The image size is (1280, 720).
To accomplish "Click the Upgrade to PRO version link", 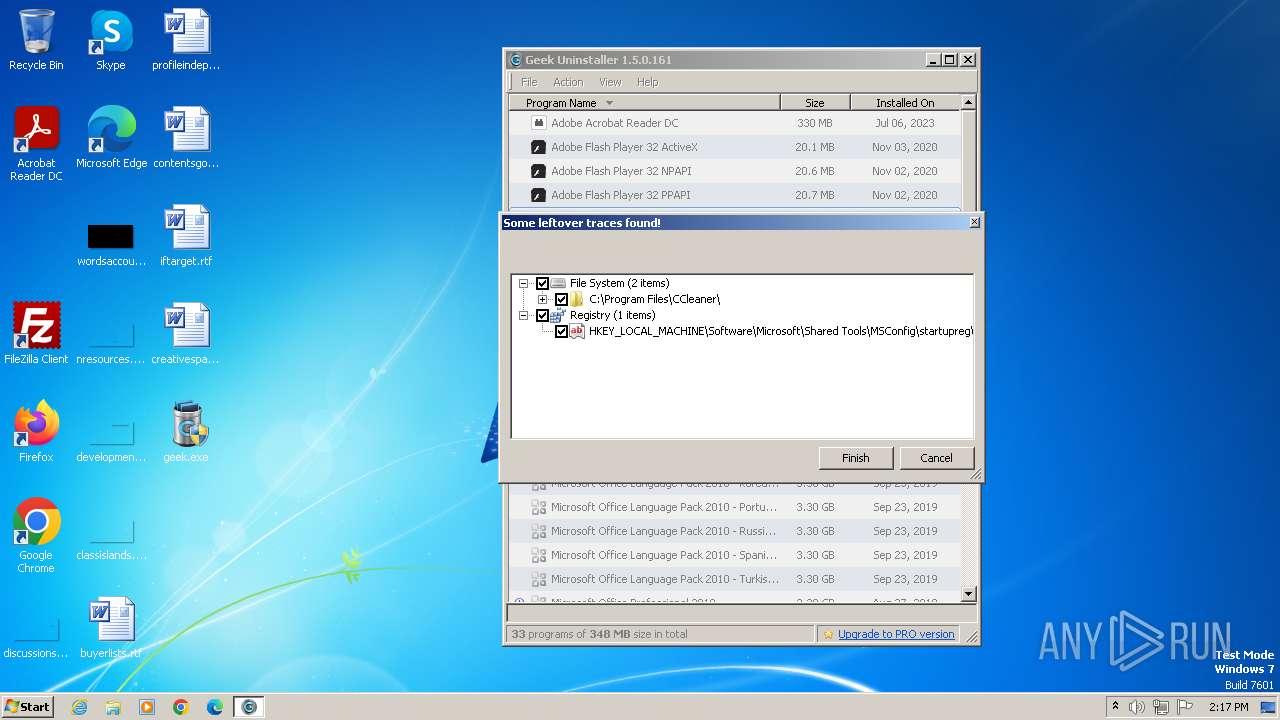I will coord(896,634).
